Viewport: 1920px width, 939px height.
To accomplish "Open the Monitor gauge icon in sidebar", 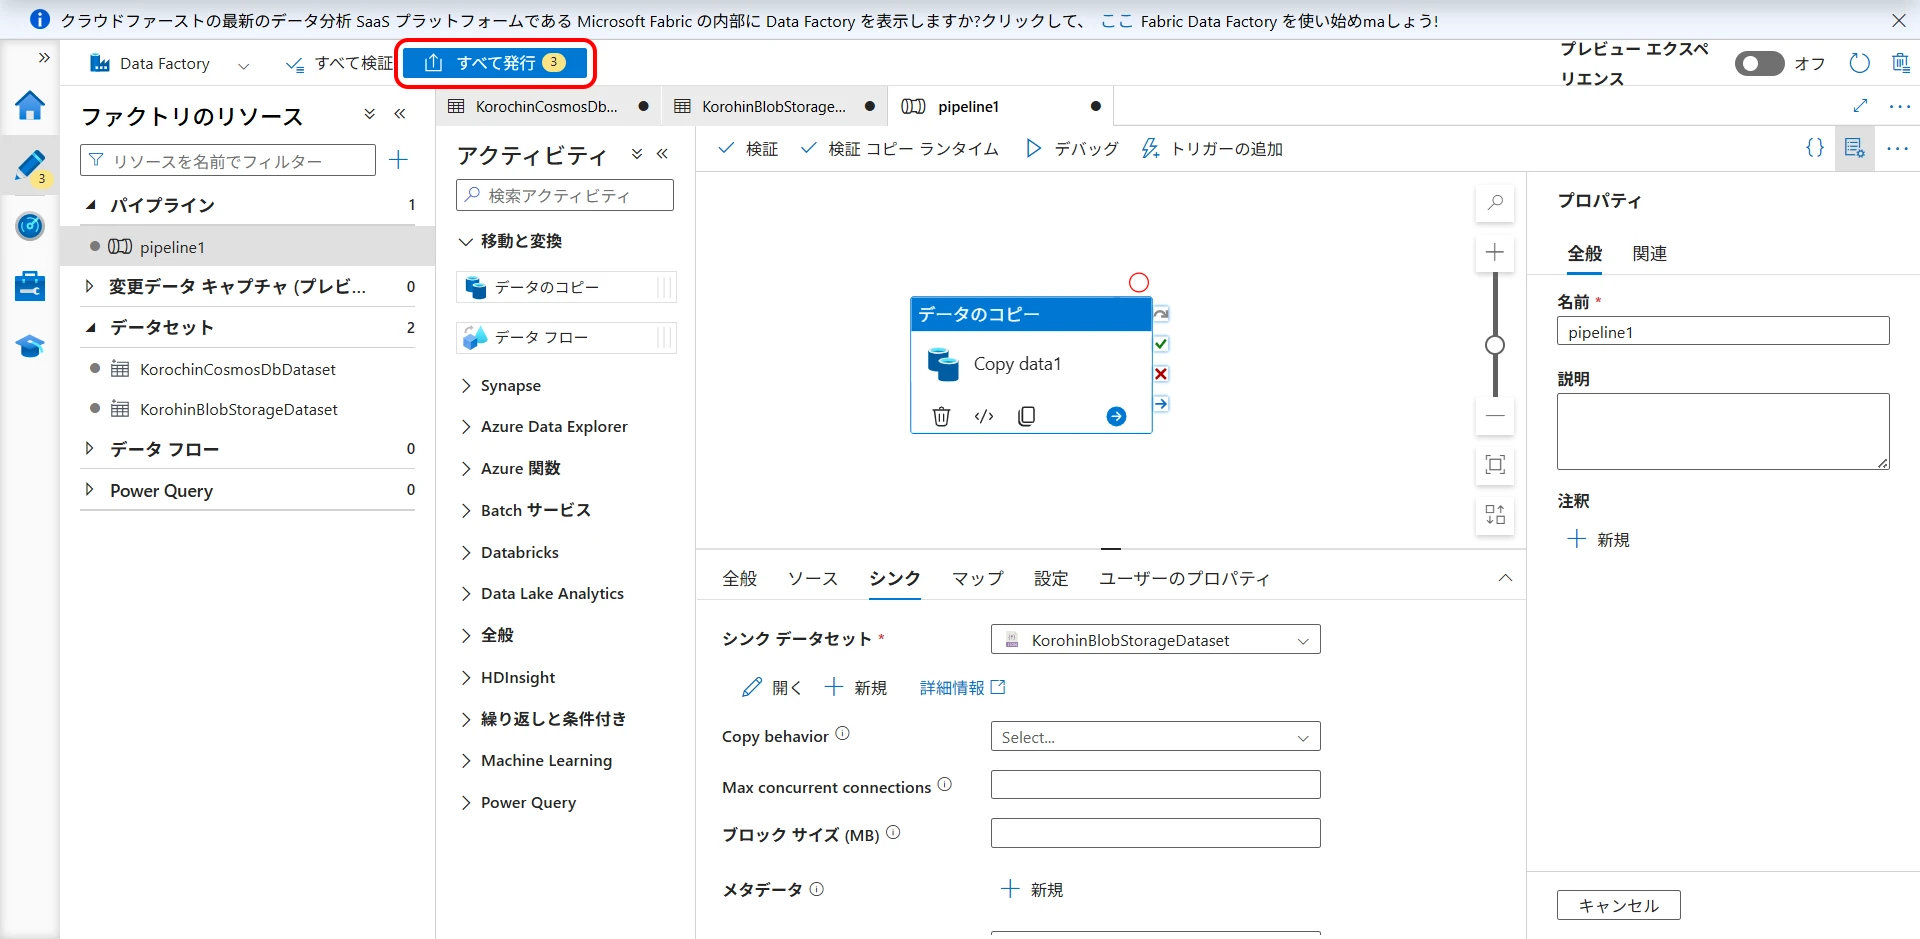I will point(30,226).
